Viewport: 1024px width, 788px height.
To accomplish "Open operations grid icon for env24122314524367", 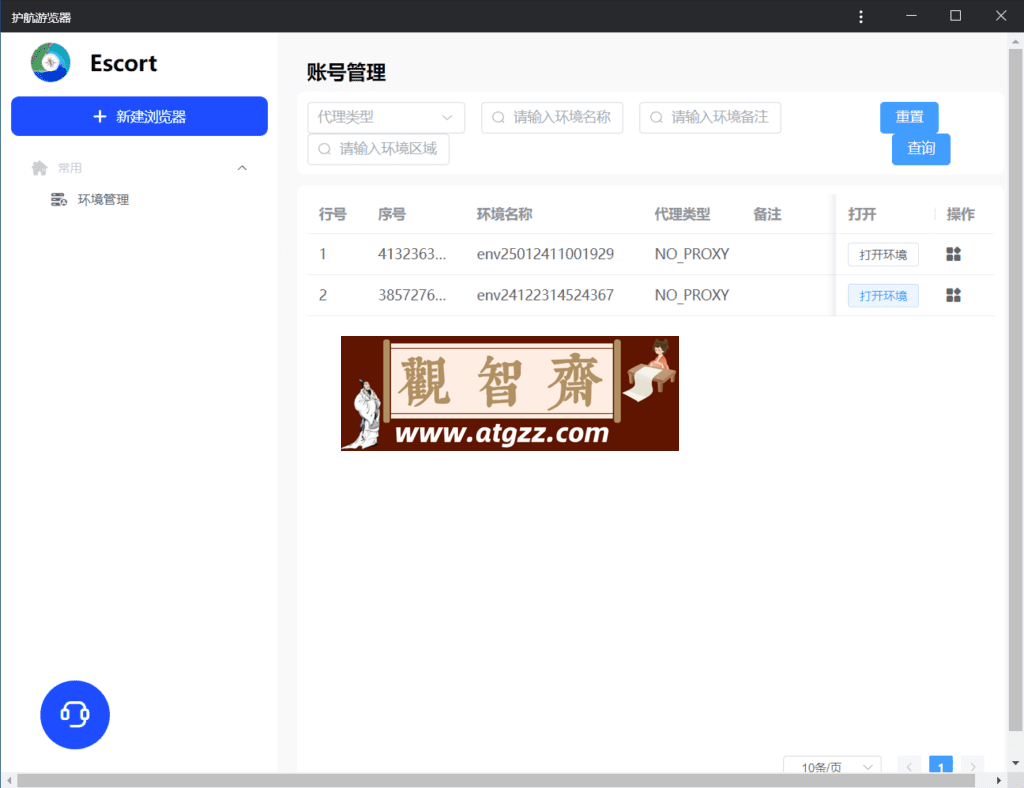I will 953,295.
